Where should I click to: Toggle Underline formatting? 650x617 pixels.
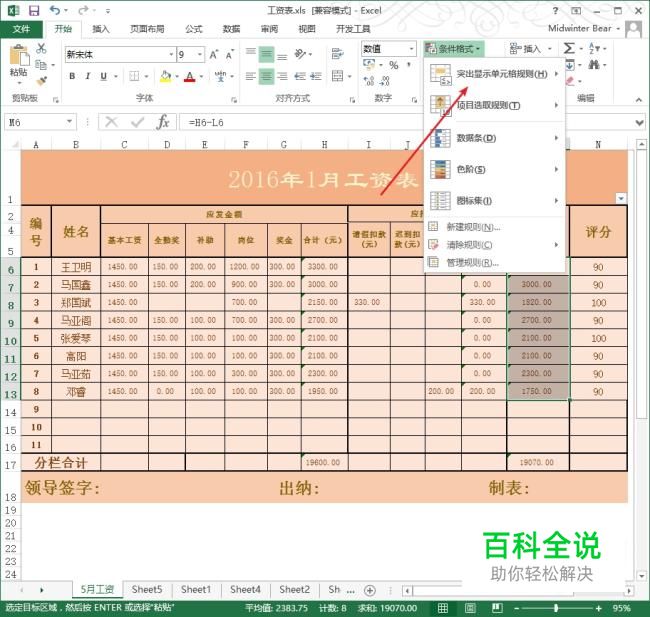coord(104,76)
